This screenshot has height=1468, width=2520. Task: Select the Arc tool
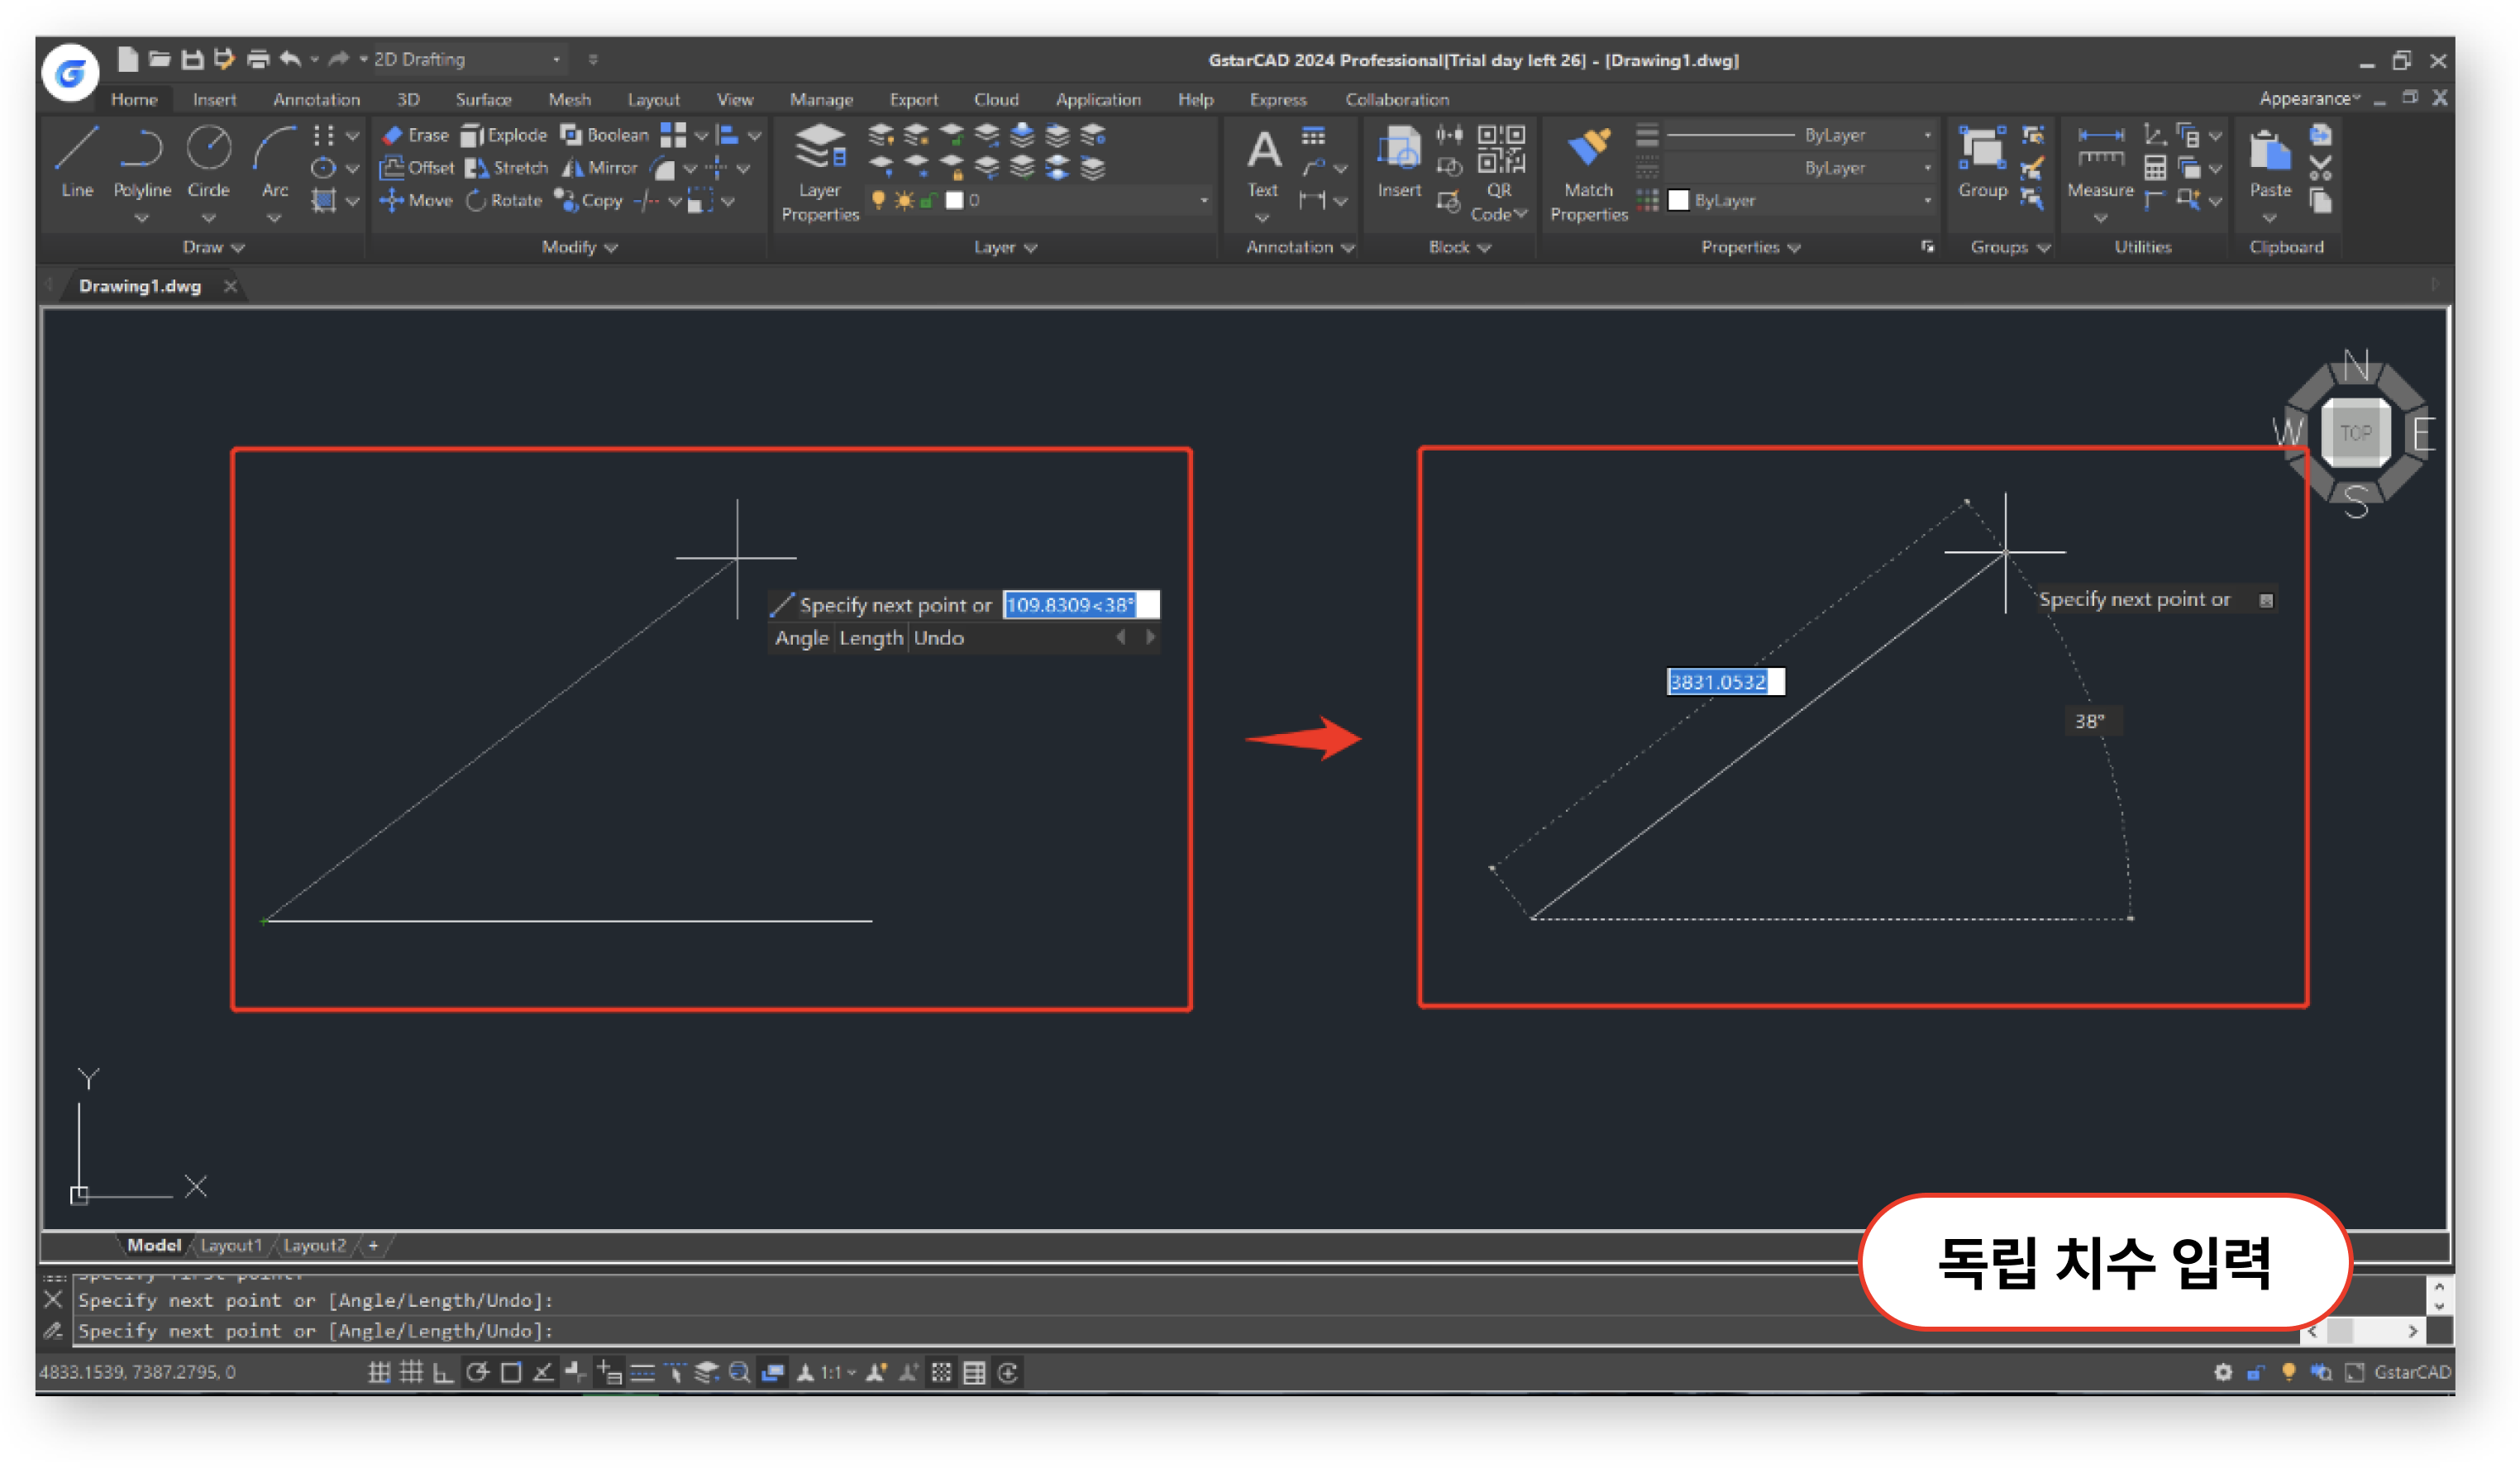[274, 160]
